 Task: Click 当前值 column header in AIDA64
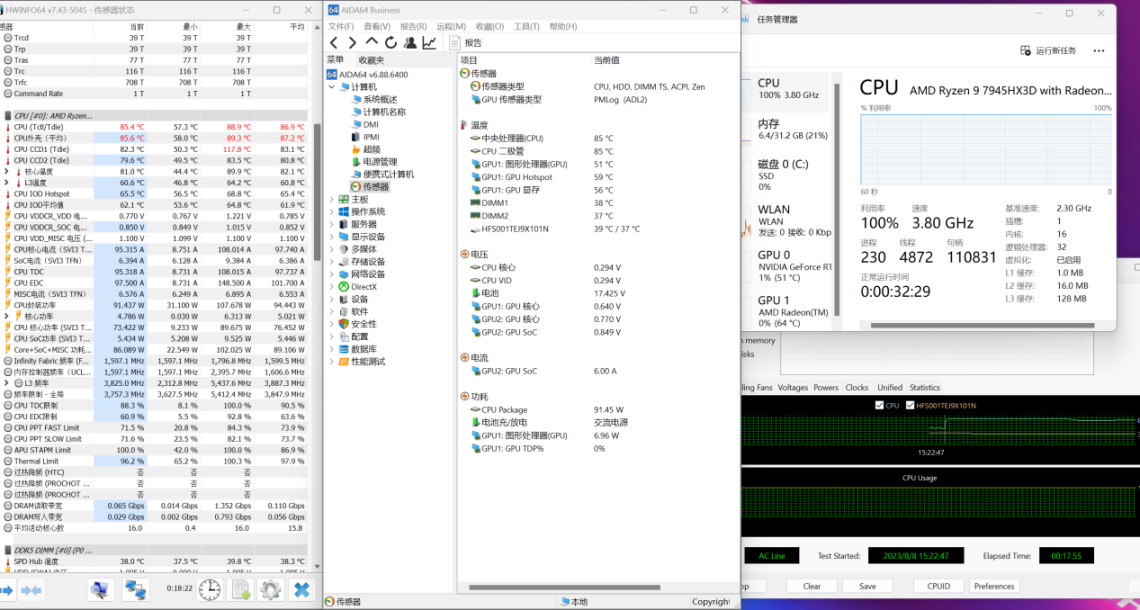click(607, 60)
